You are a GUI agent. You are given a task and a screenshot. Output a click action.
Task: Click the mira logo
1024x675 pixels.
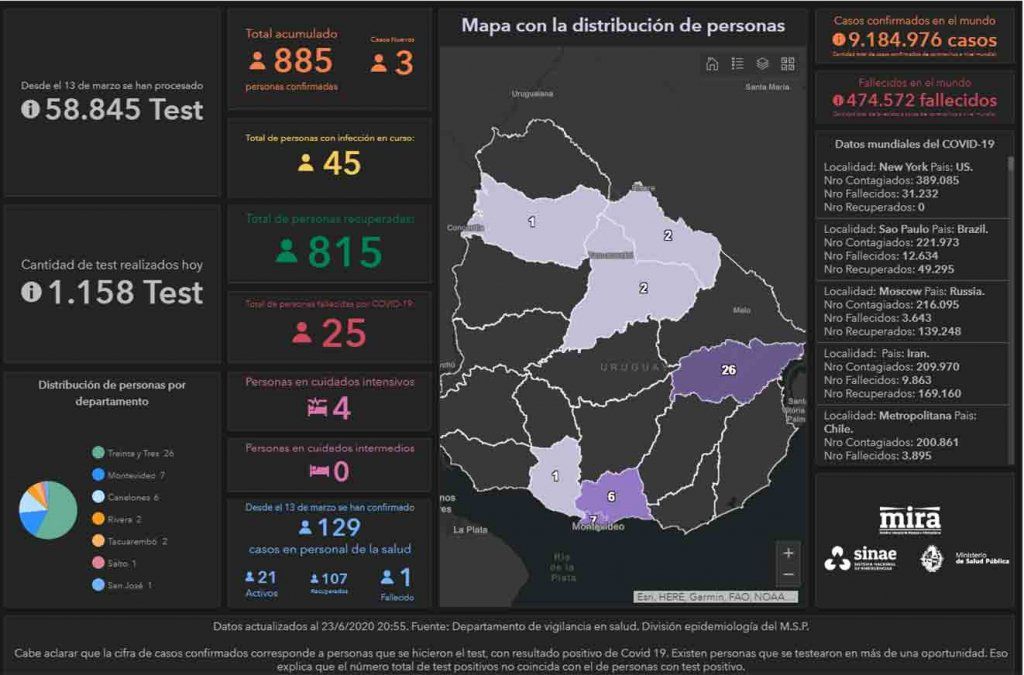[x=909, y=521]
